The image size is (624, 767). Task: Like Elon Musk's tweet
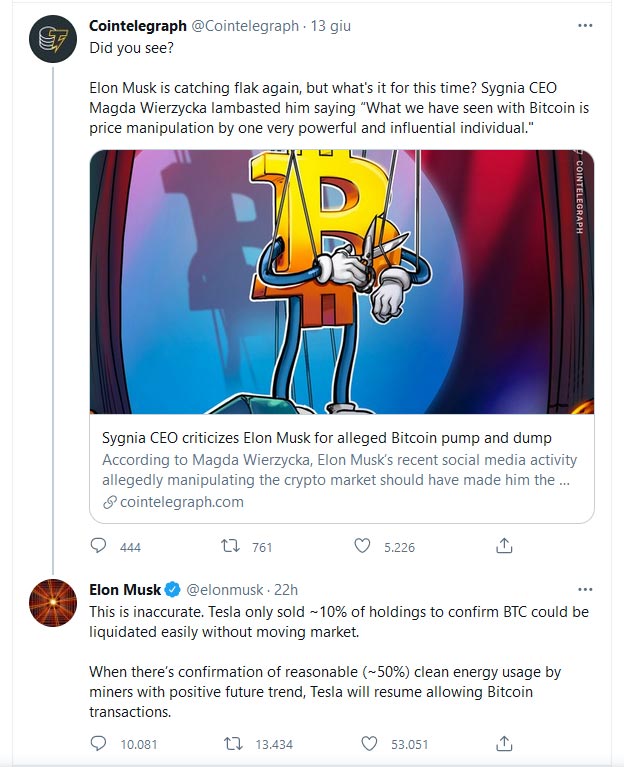[x=369, y=743]
